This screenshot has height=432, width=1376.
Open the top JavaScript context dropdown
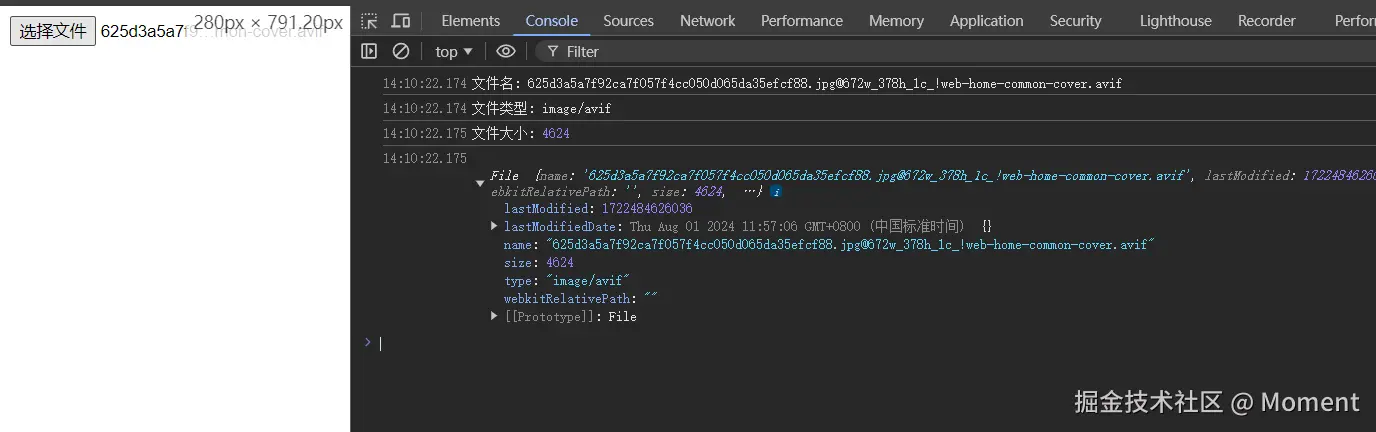click(x=453, y=51)
